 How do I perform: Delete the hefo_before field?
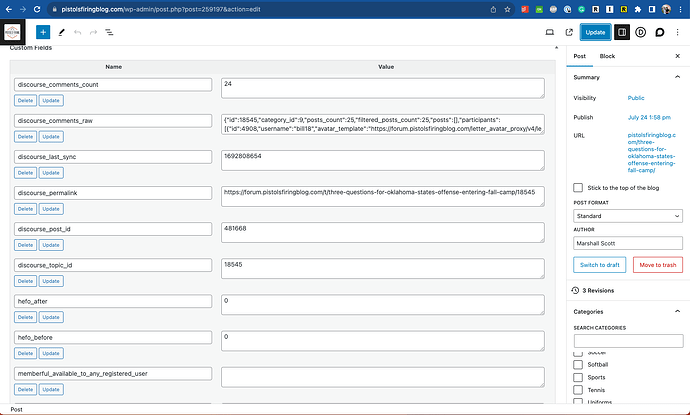tap(26, 353)
